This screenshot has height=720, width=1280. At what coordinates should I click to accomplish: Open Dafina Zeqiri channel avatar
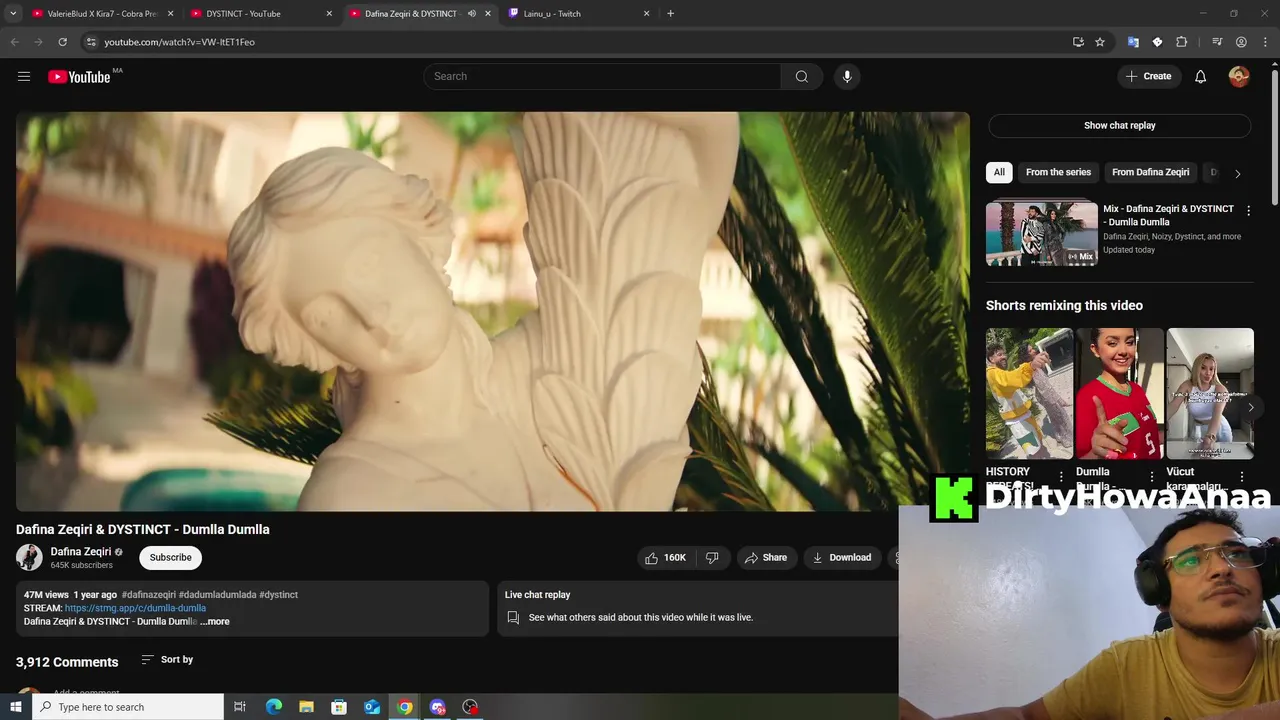pyautogui.click(x=29, y=557)
